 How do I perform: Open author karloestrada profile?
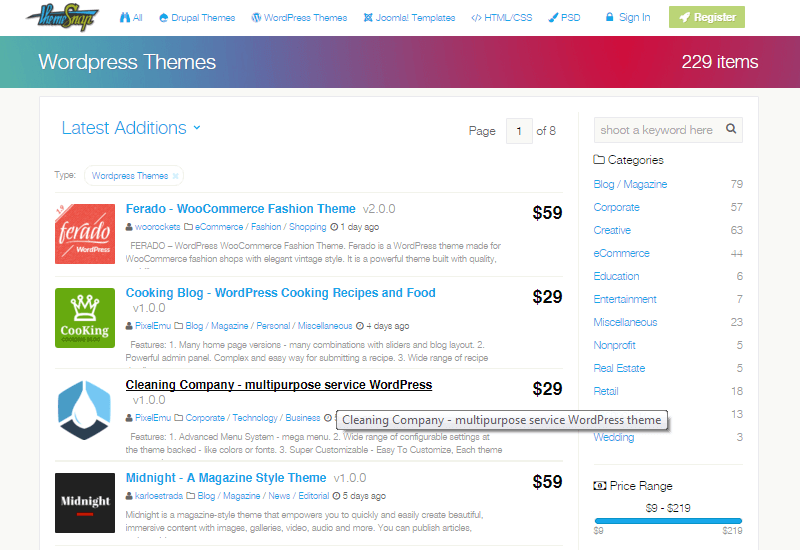159,495
